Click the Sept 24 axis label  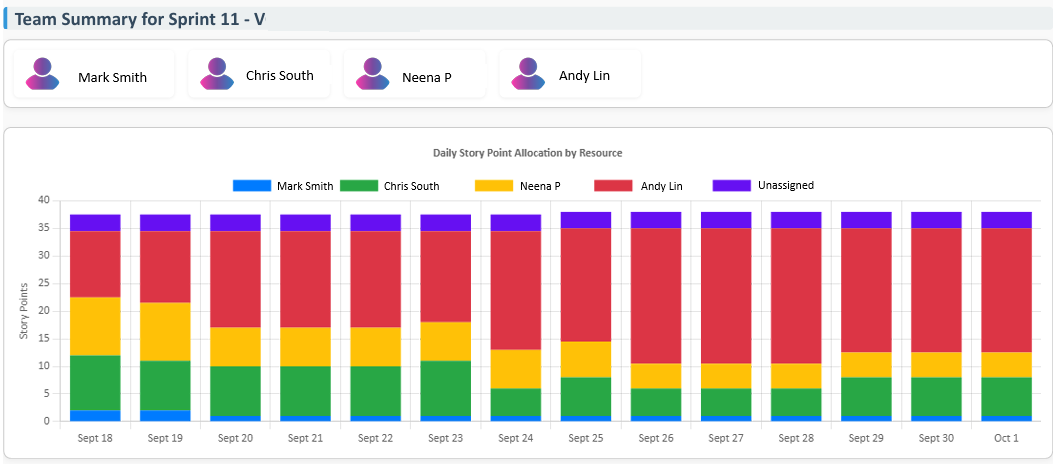(515, 438)
